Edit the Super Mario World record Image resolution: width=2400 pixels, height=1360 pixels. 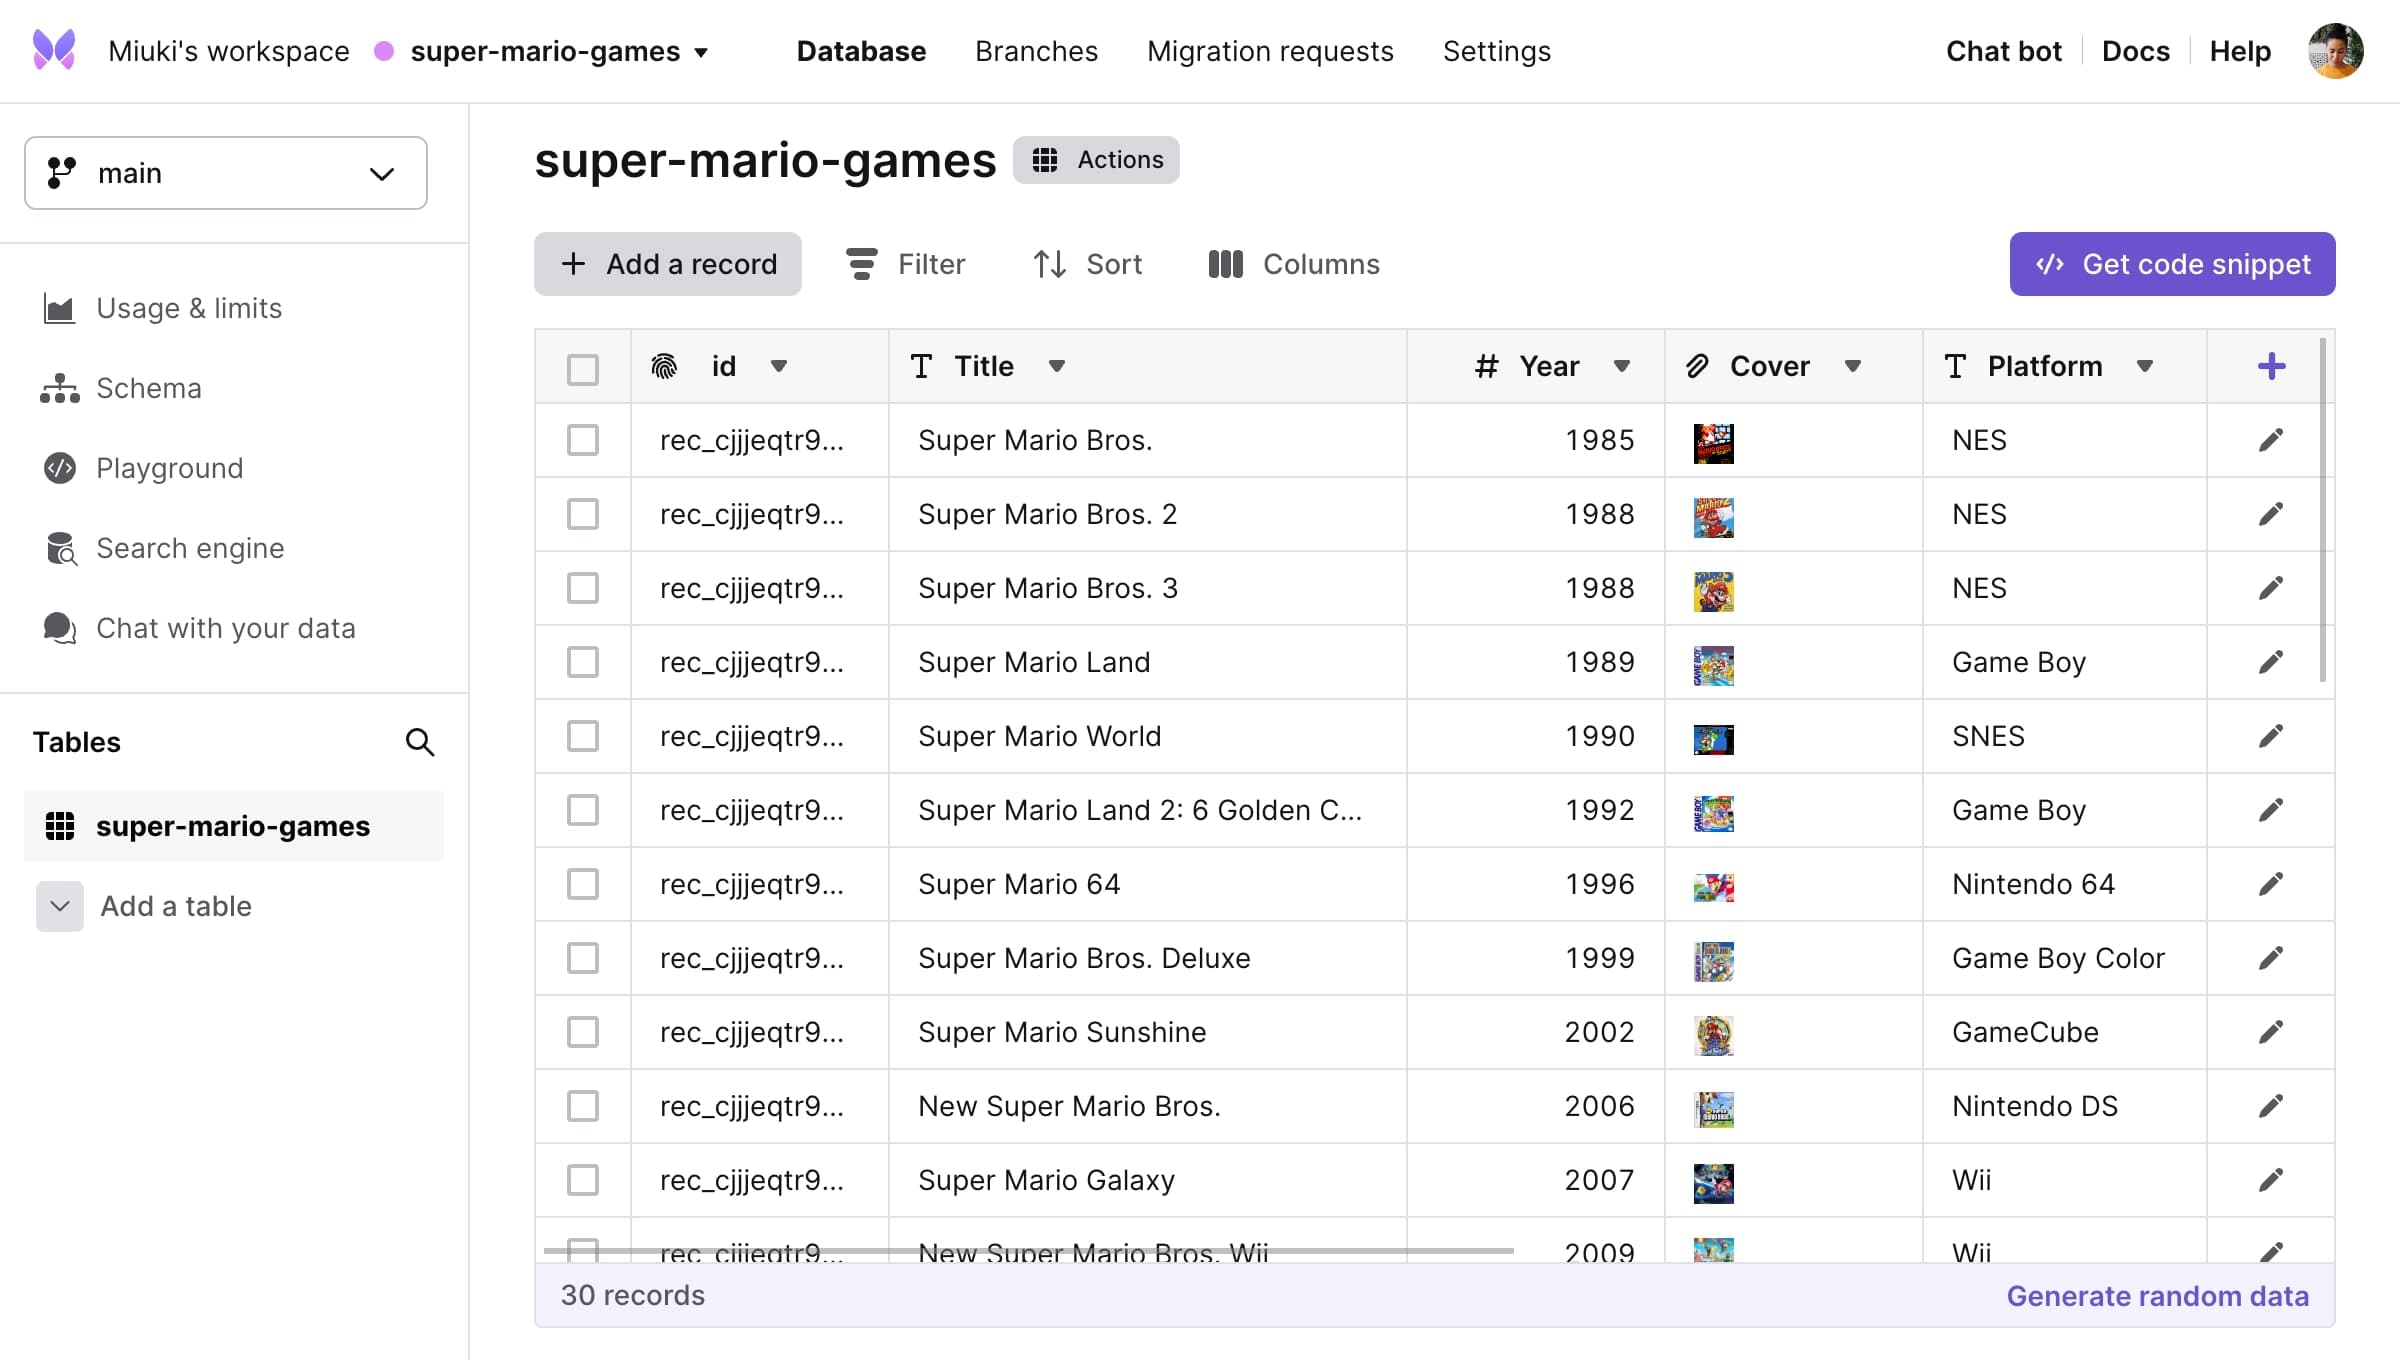(2271, 736)
